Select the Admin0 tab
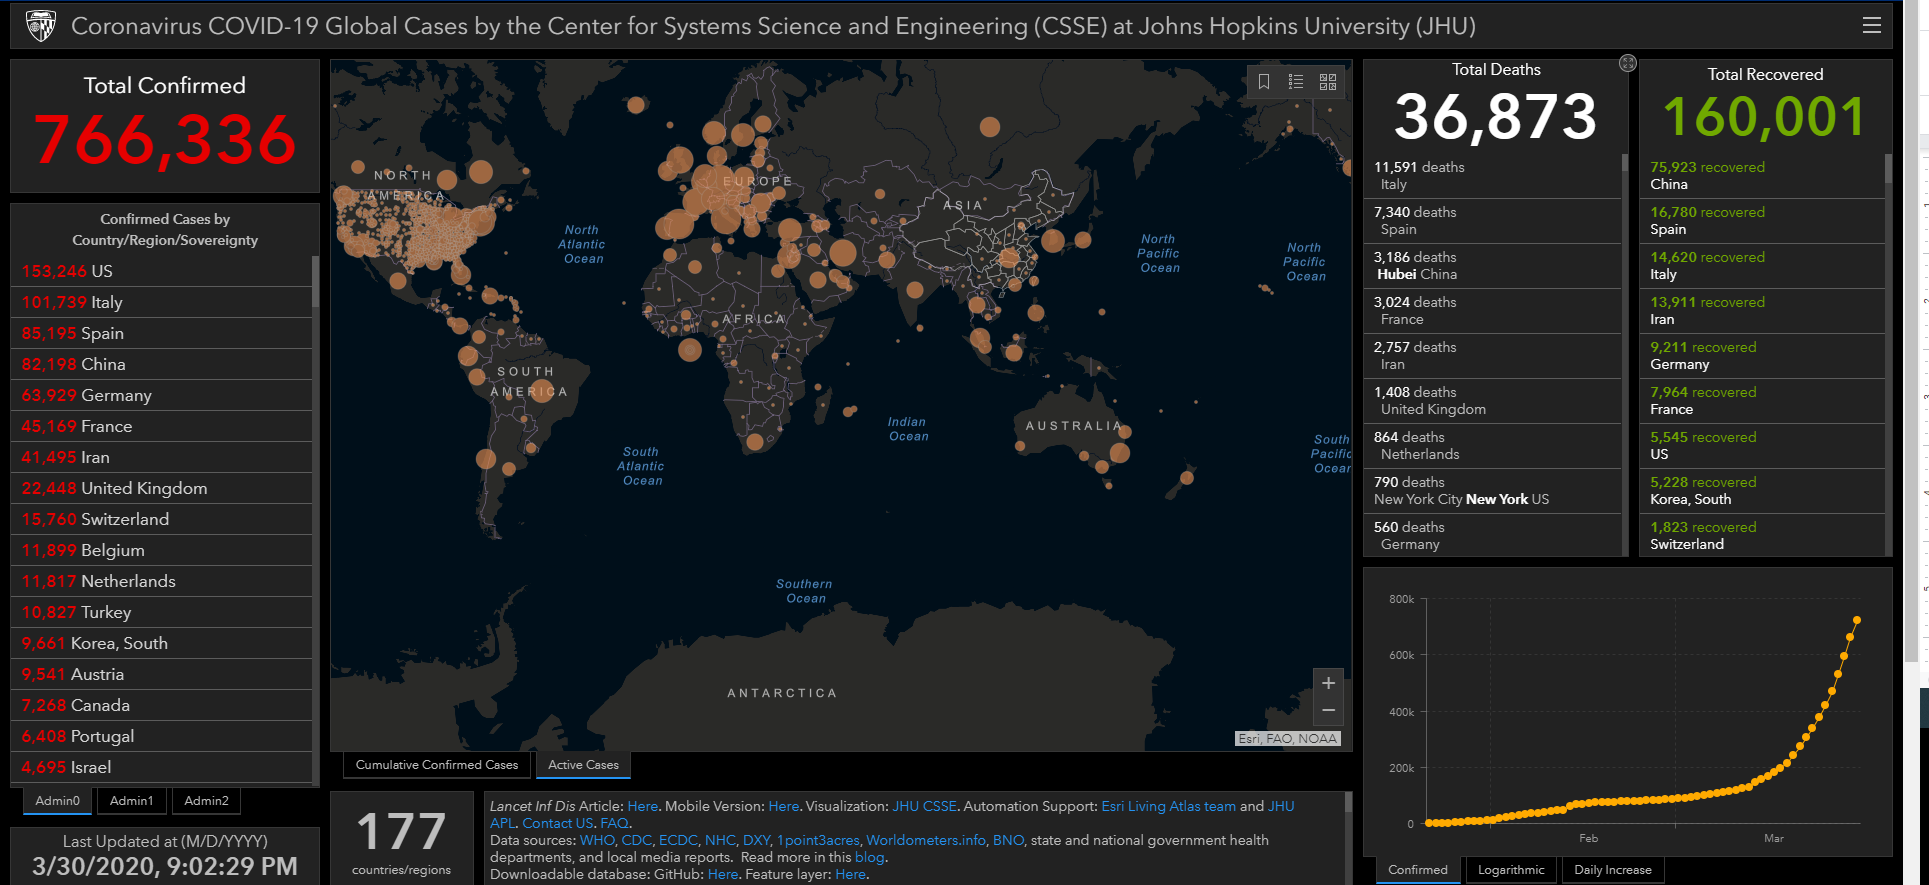The image size is (1929, 885). (x=57, y=801)
